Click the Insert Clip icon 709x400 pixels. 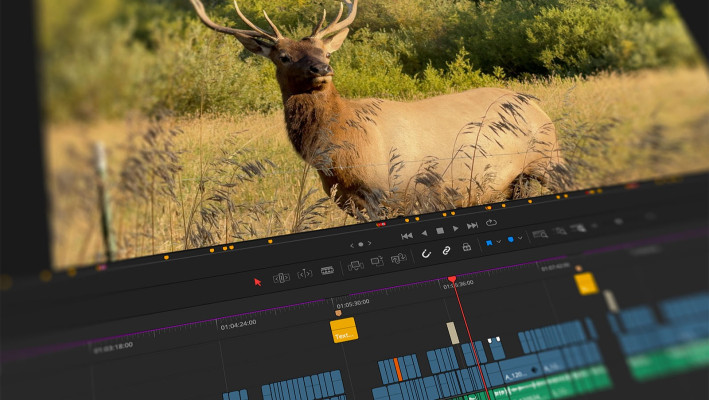click(x=355, y=266)
